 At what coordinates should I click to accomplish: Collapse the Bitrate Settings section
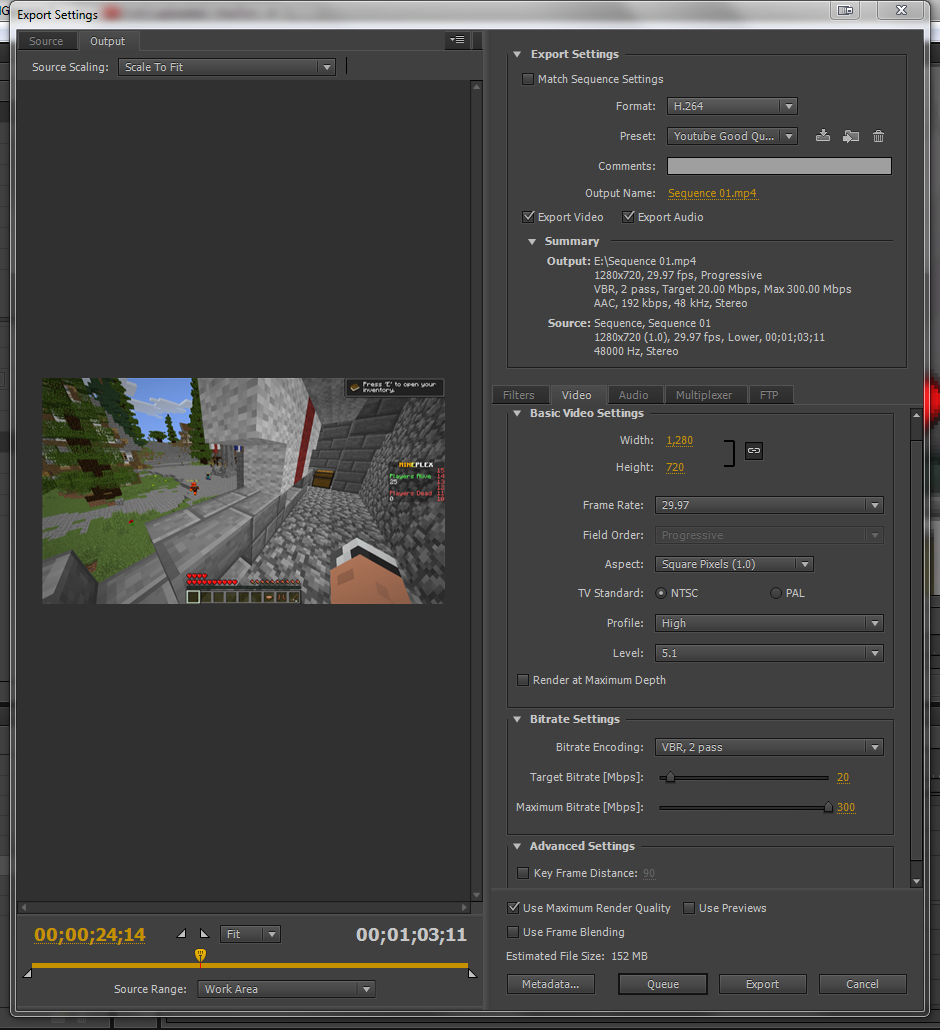tap(517, 719)
